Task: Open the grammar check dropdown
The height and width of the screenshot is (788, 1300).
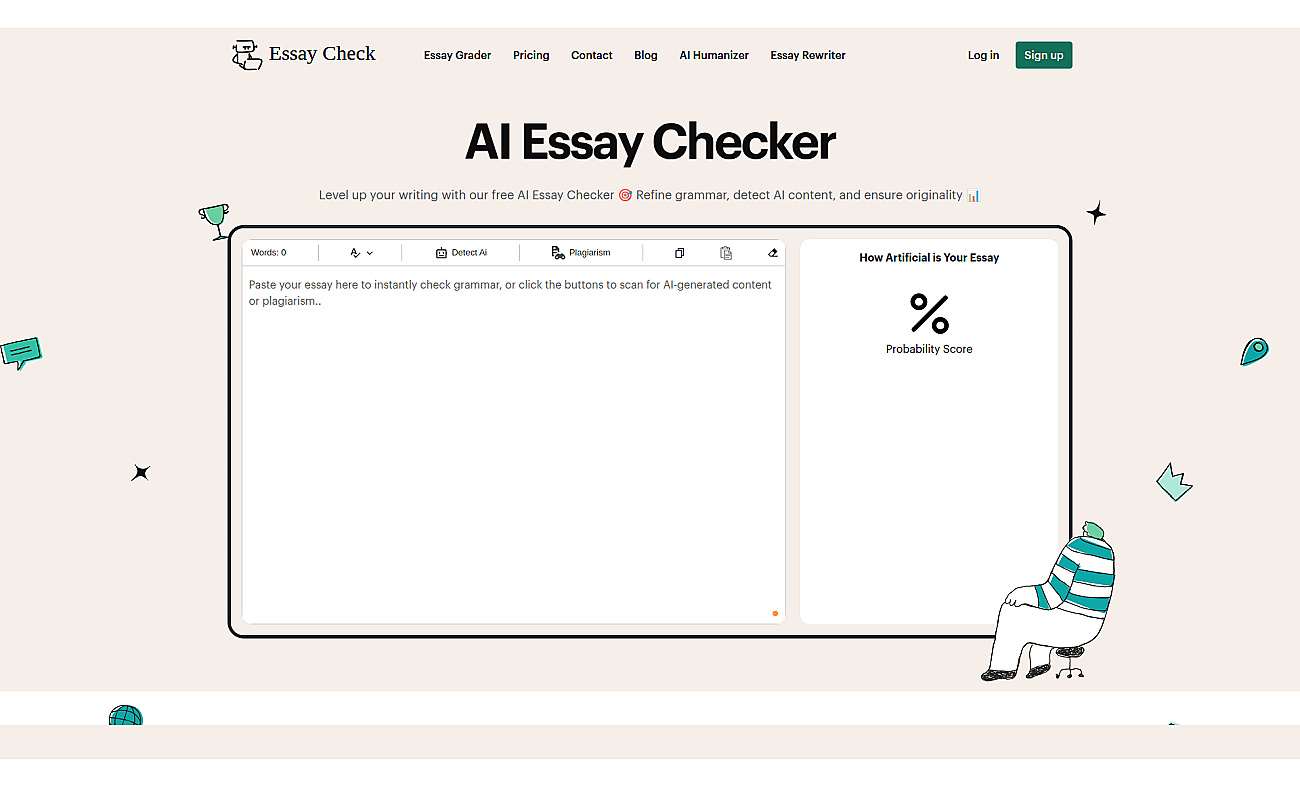Action: [361, 253]
